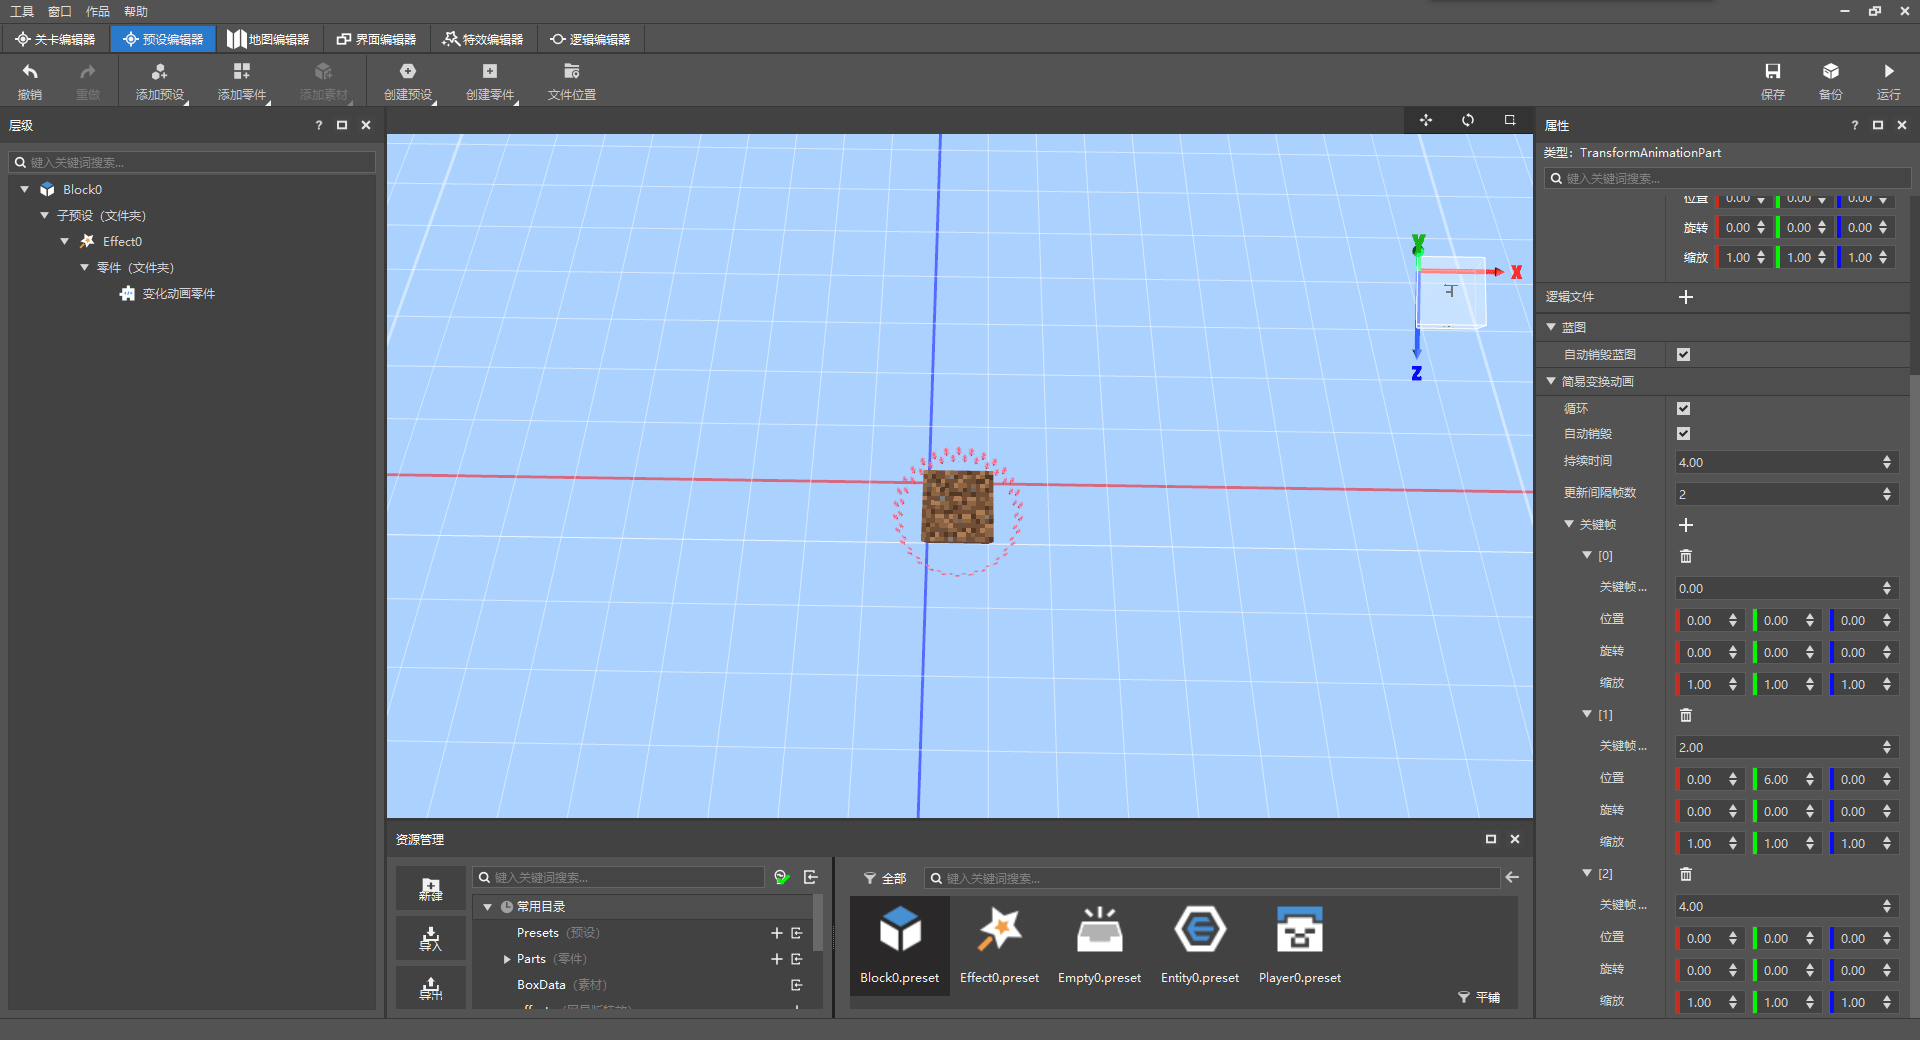Switch to the 地图编辑器 tab
Screen dimensions: 1920x1040
pyautogui.click(x=268, y=39)
